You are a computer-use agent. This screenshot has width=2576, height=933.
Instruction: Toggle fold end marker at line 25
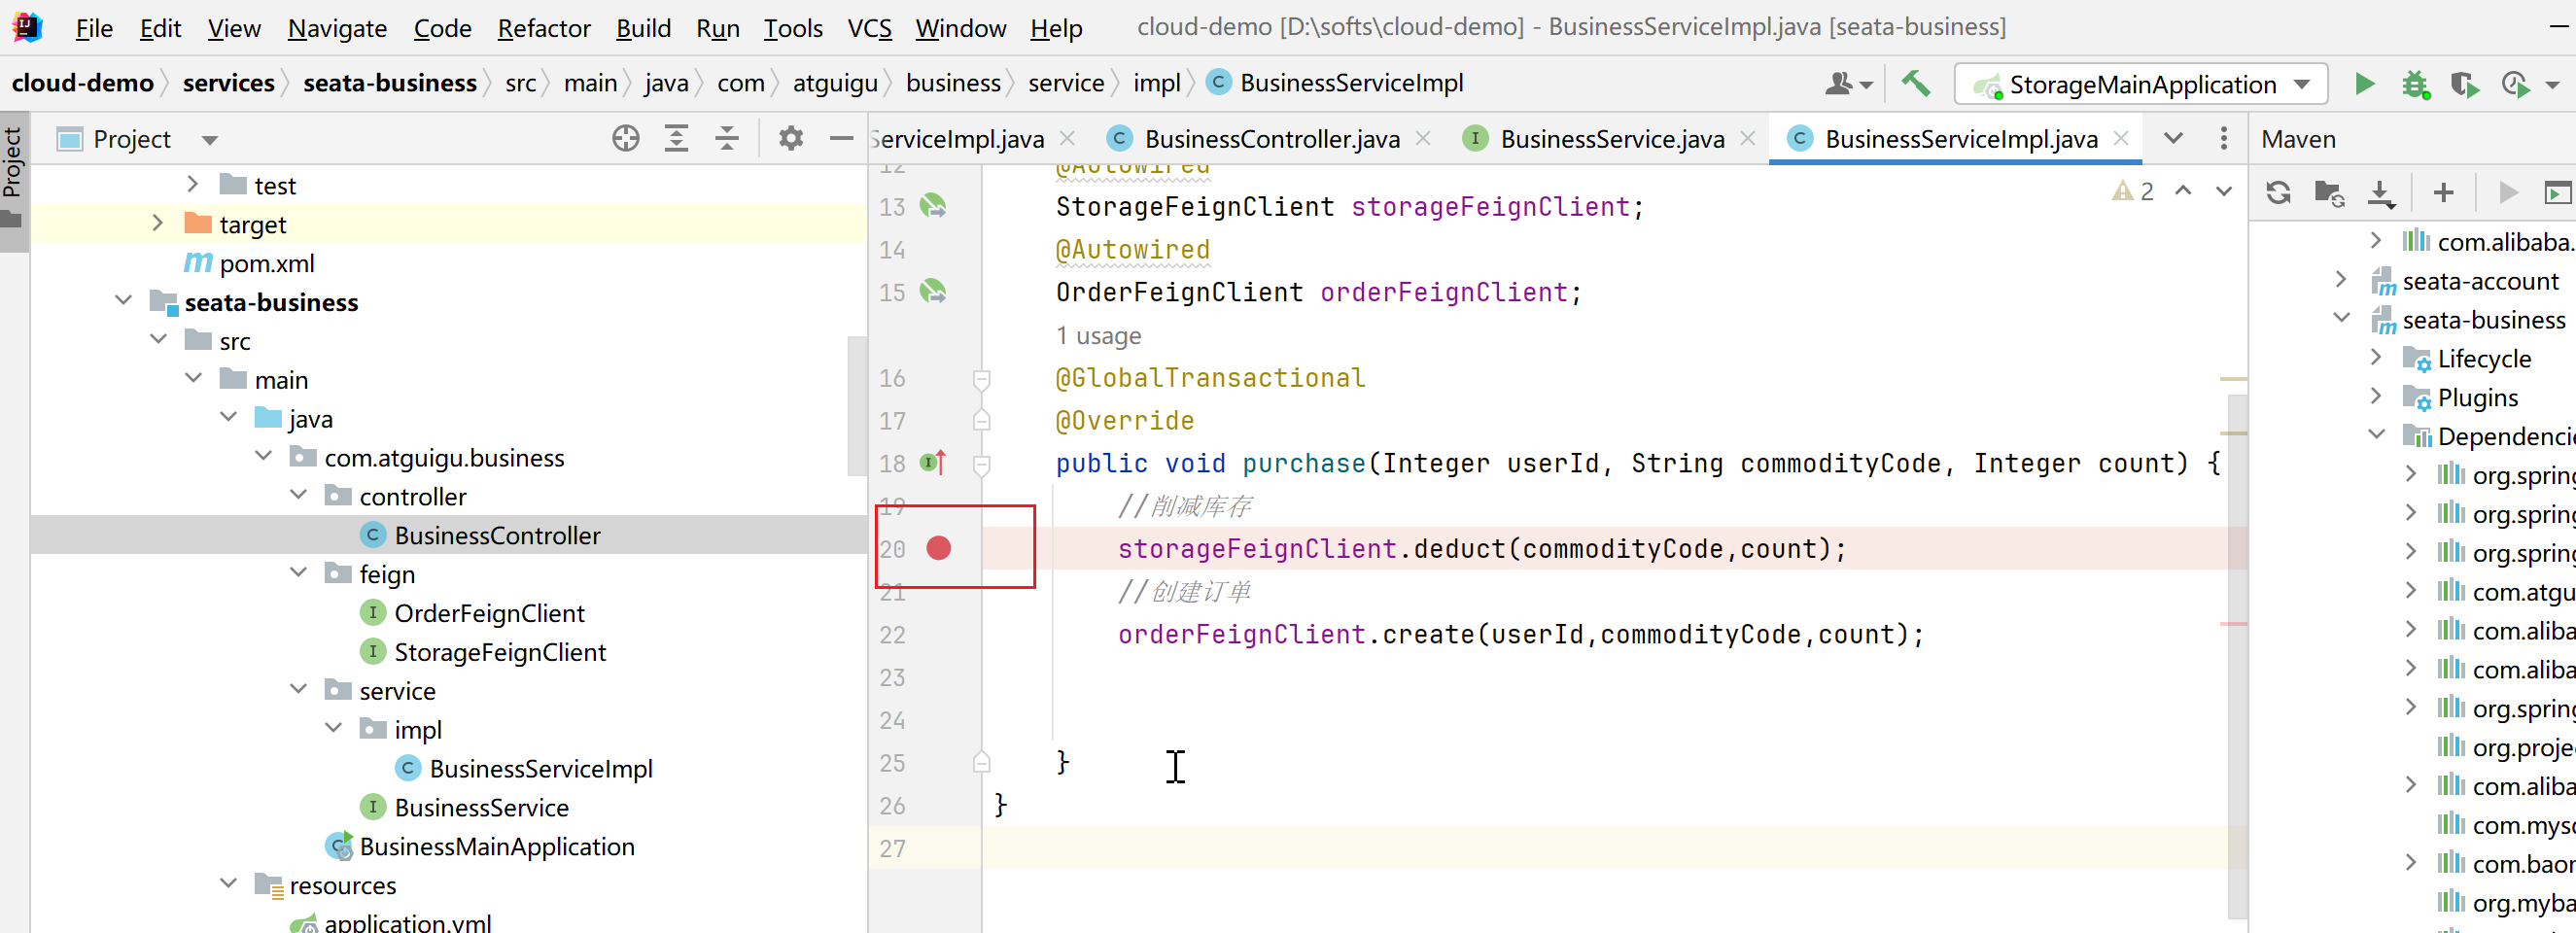[982, 763]
